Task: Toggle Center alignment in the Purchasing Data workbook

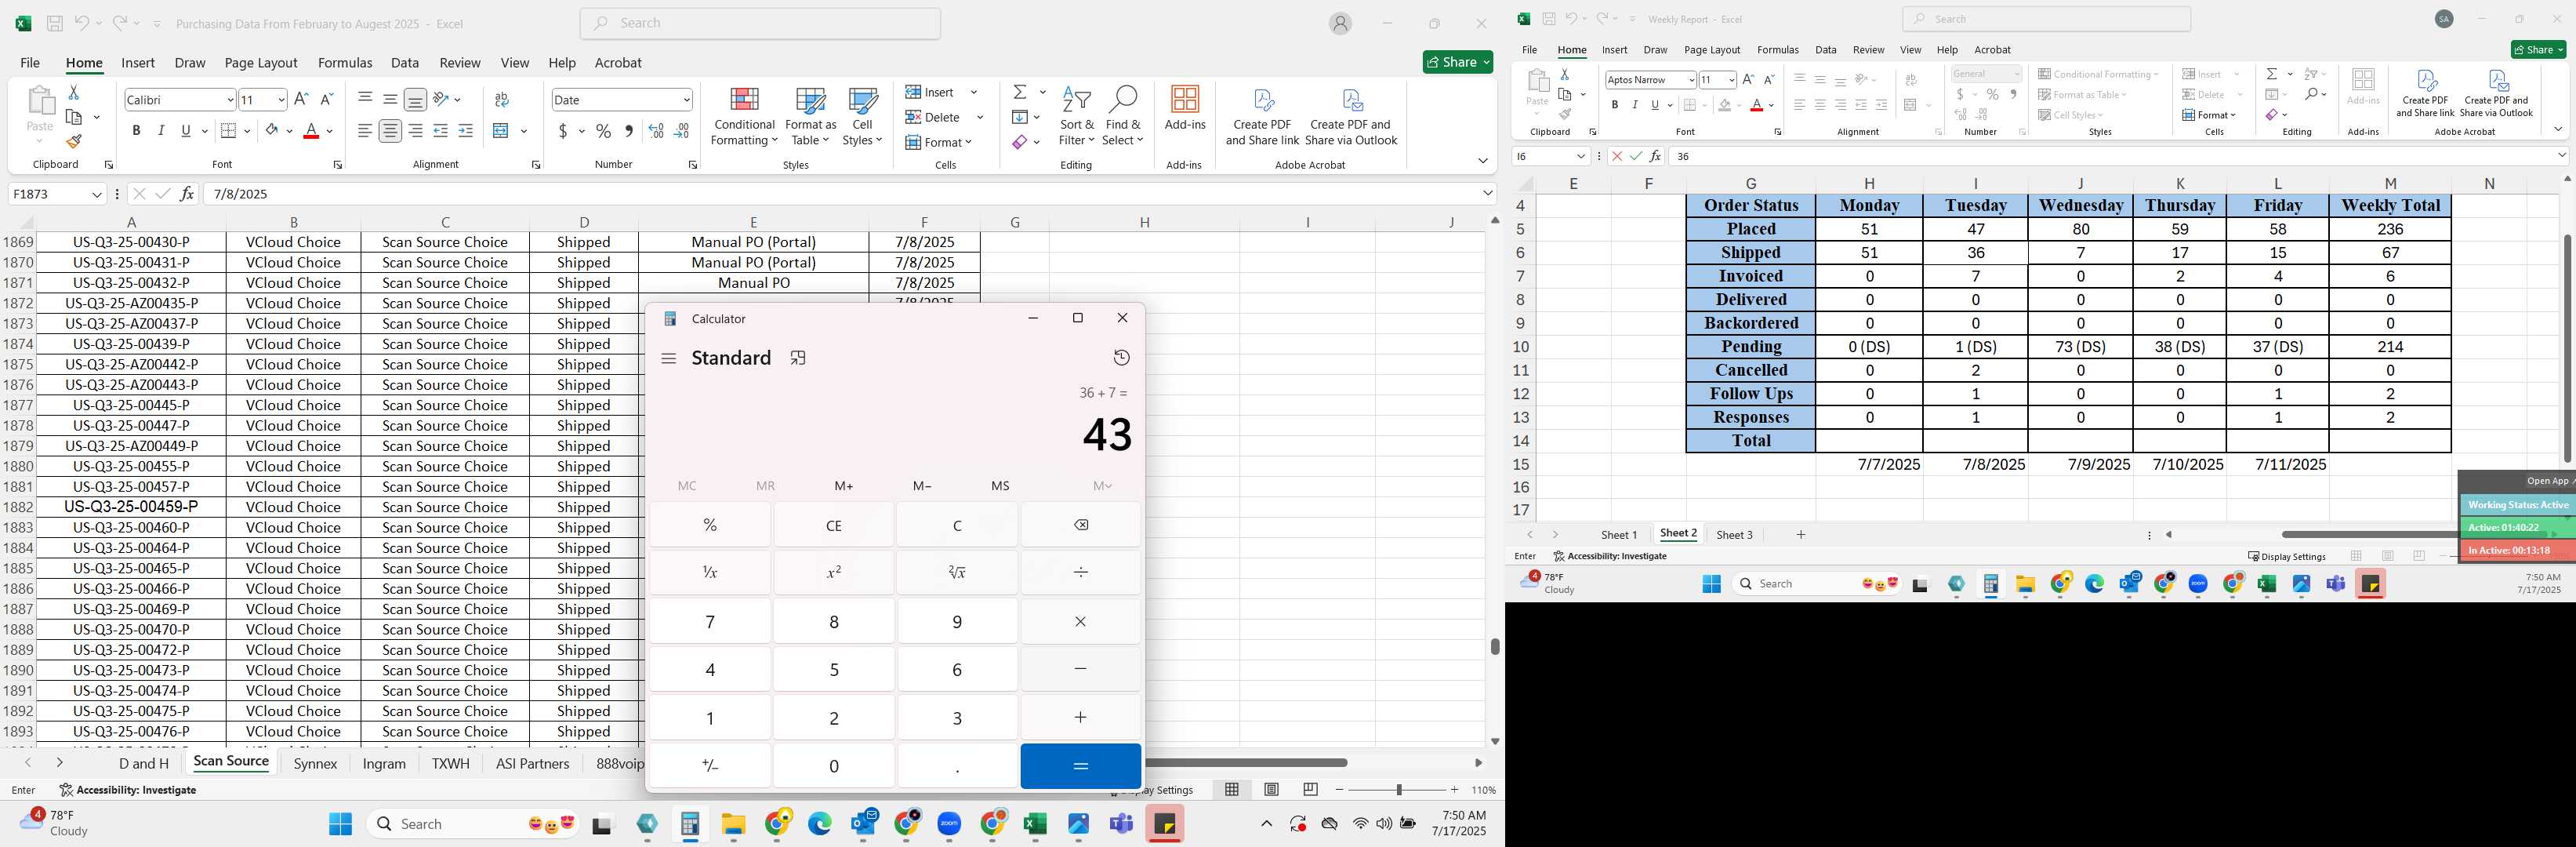Action: (x=390, y=131)
